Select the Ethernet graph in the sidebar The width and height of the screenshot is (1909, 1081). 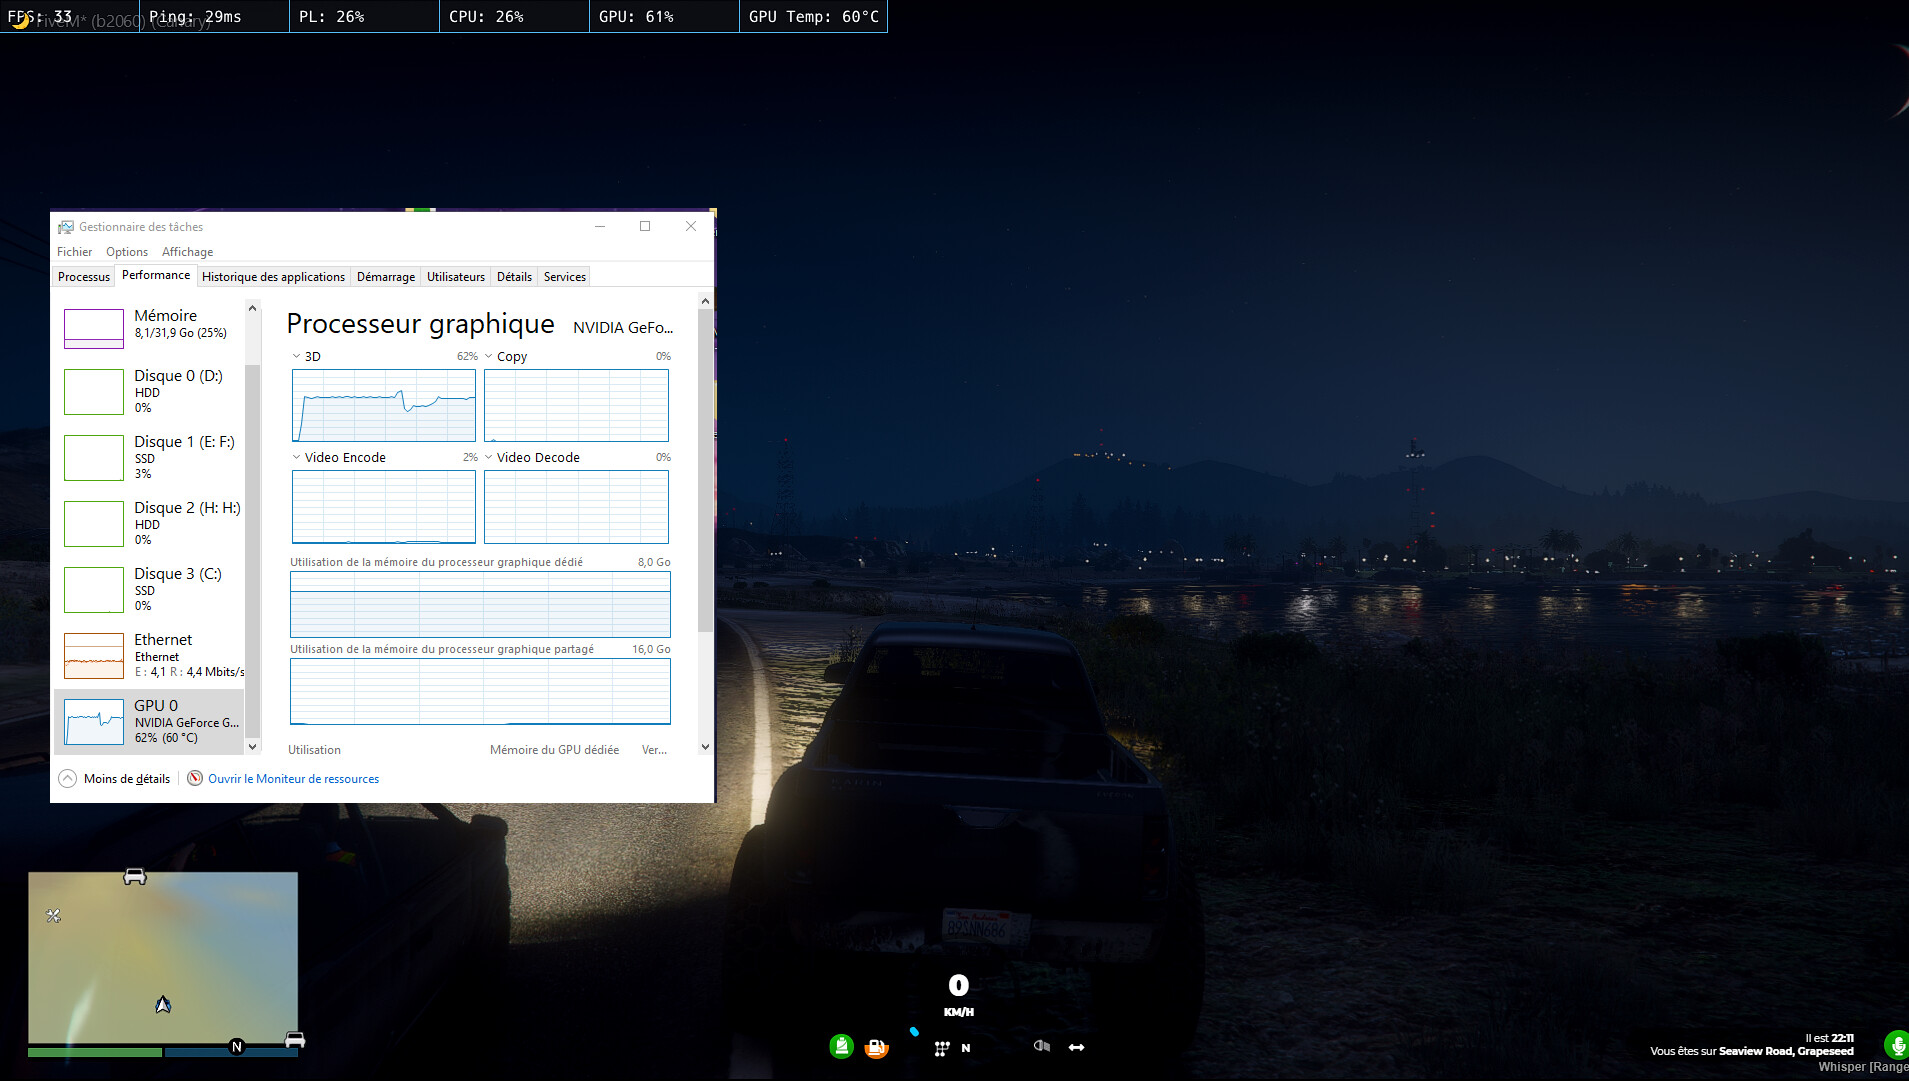[150, 656]
